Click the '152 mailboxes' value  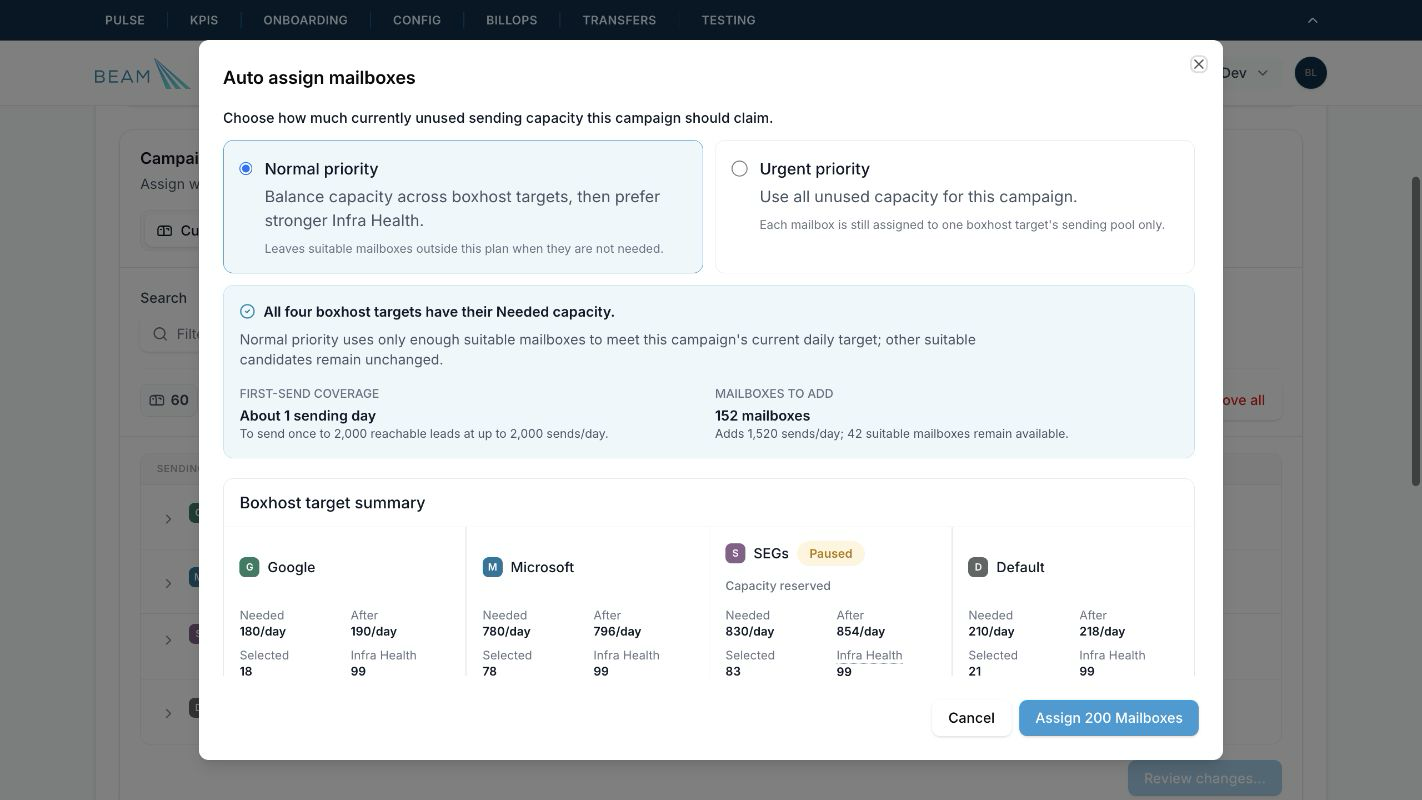[x=763, y=415]
